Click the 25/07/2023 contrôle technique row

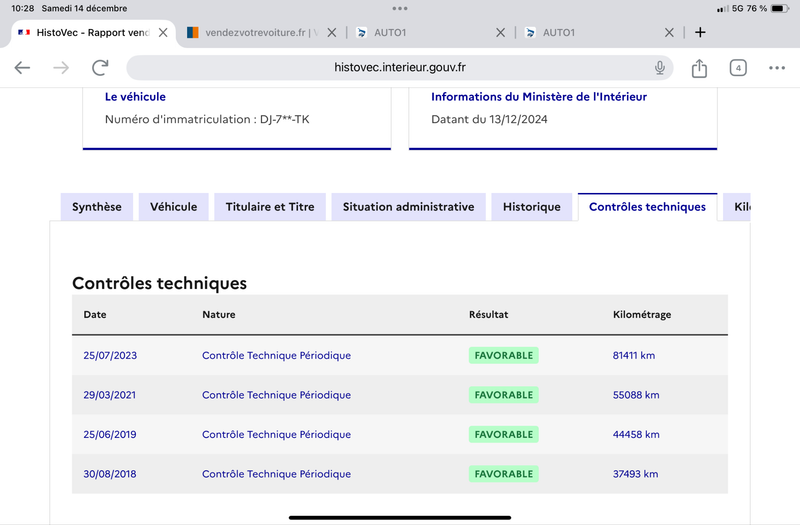coord(399,356)
